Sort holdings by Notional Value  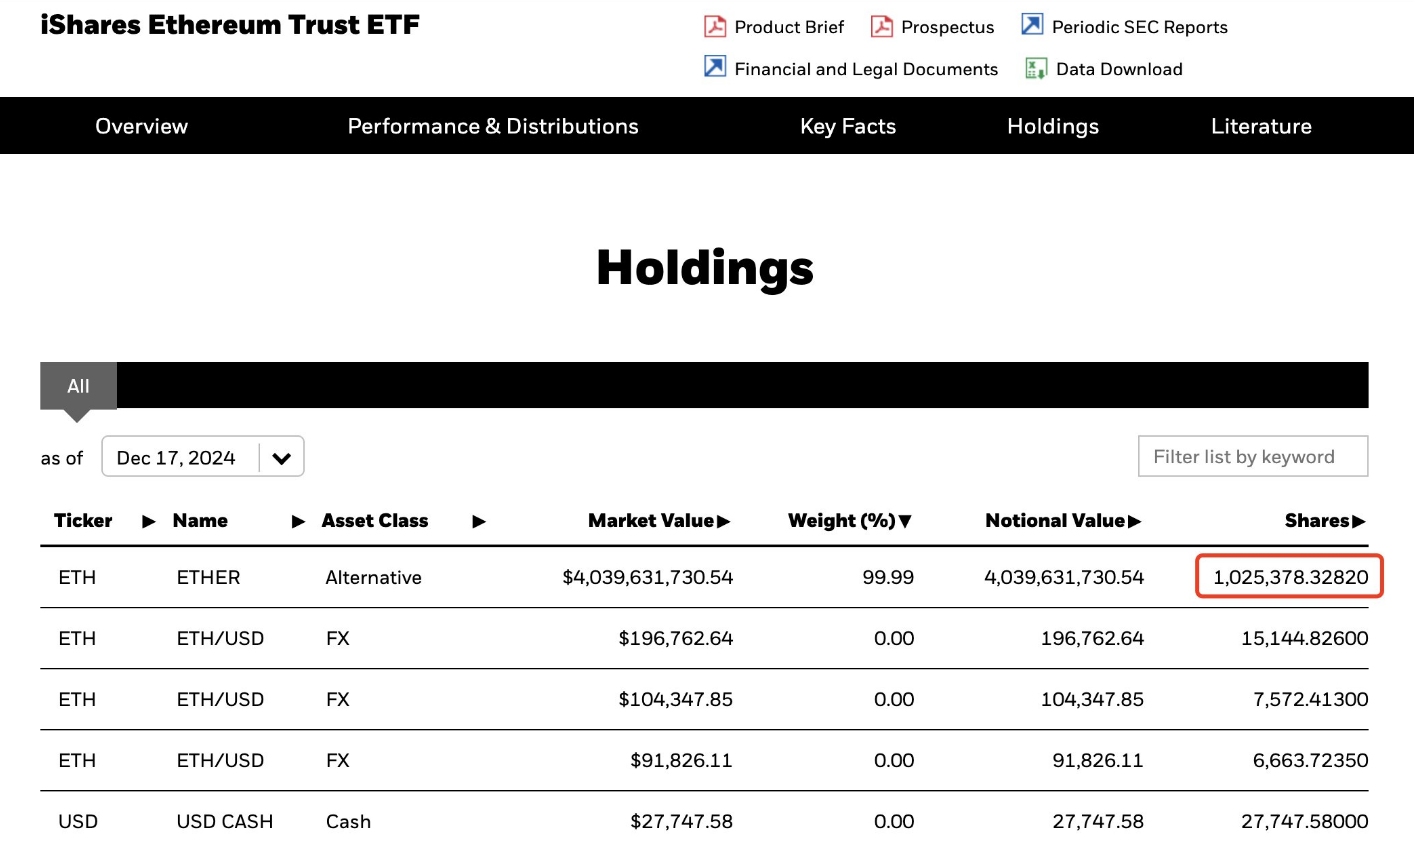click(x=1062, y=521)
